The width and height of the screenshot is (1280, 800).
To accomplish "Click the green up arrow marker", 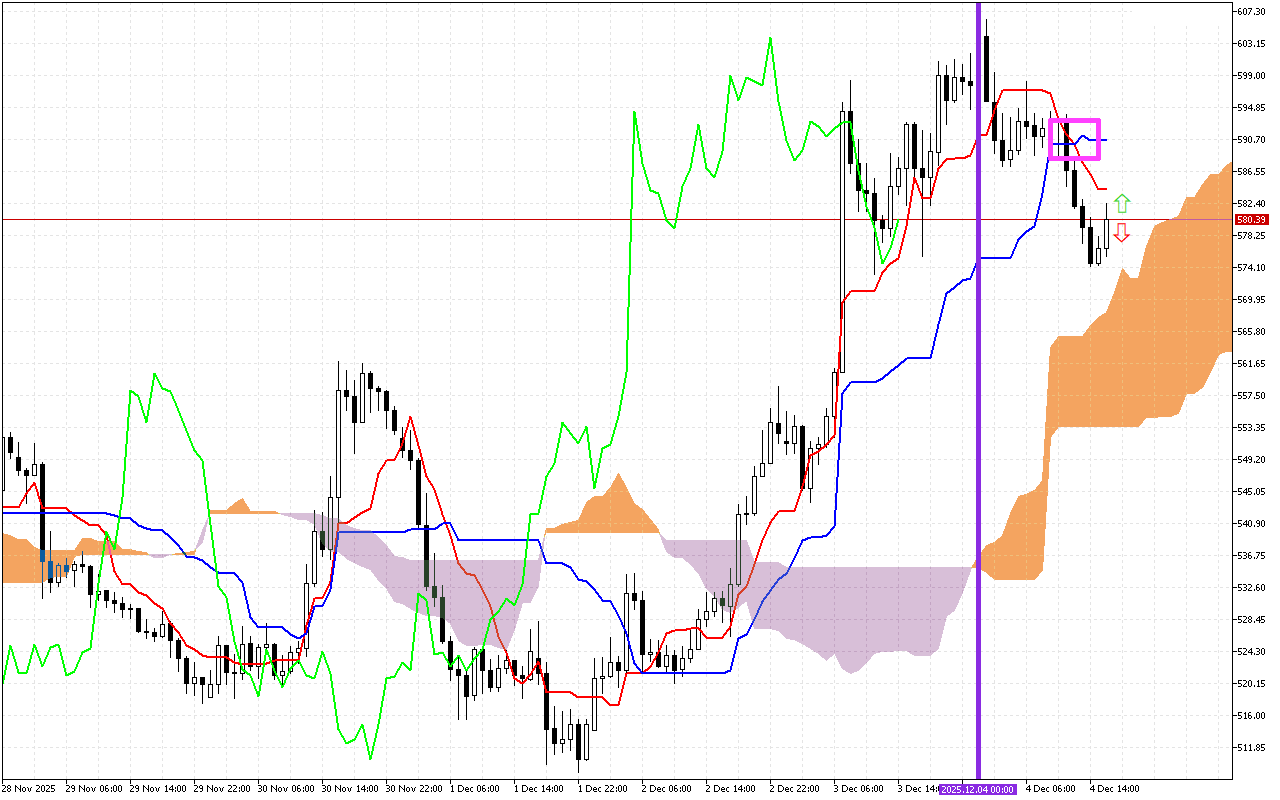I will point(1122,204).
